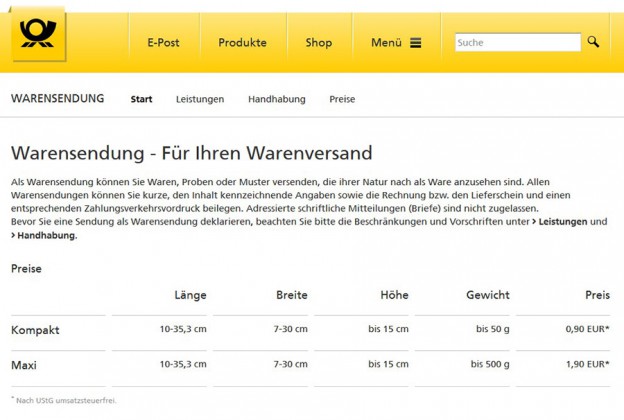This screenshot has height=420, width=624.
Task: Switch to the Preise tab
Action: point(342,99)
